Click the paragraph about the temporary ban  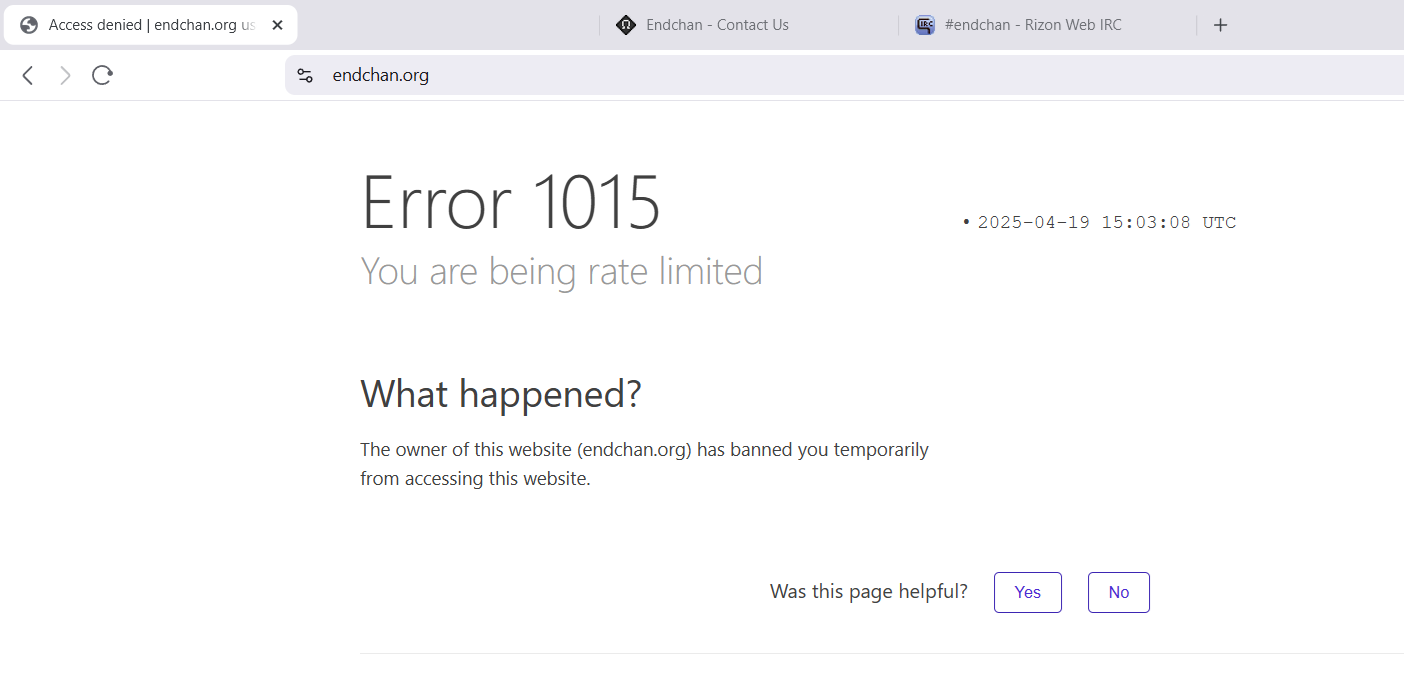tap(644, 464)
